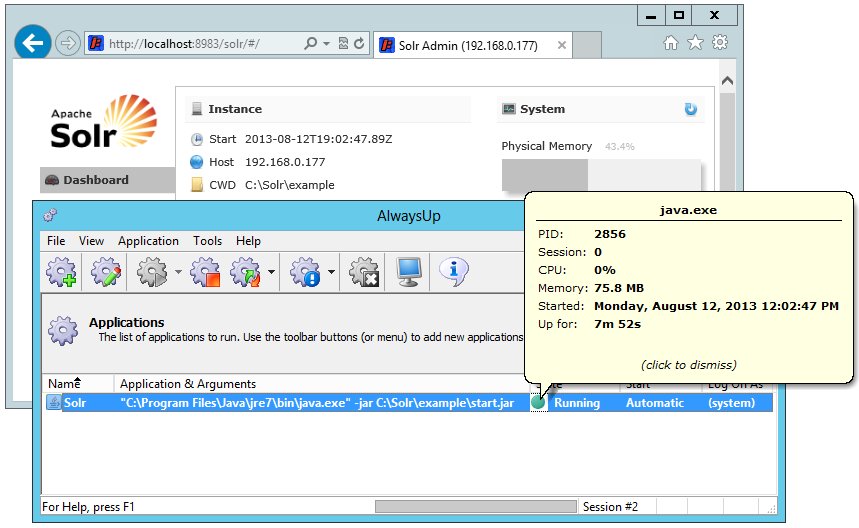Open the address bar search dropdown arrow
The height and width of the screenshot is (528, 859).
tap(327, 43)
